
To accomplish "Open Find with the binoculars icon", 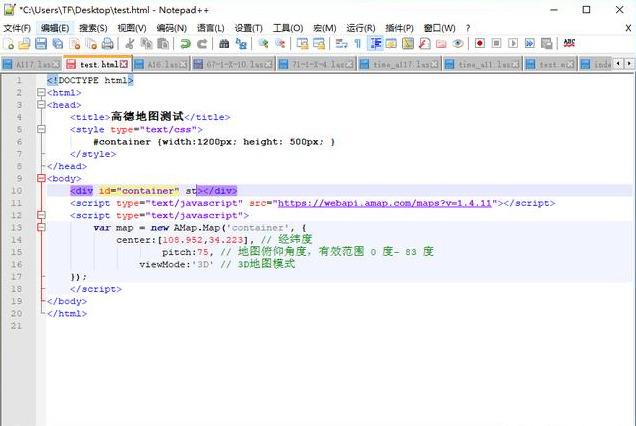I will tap(224, 43).
